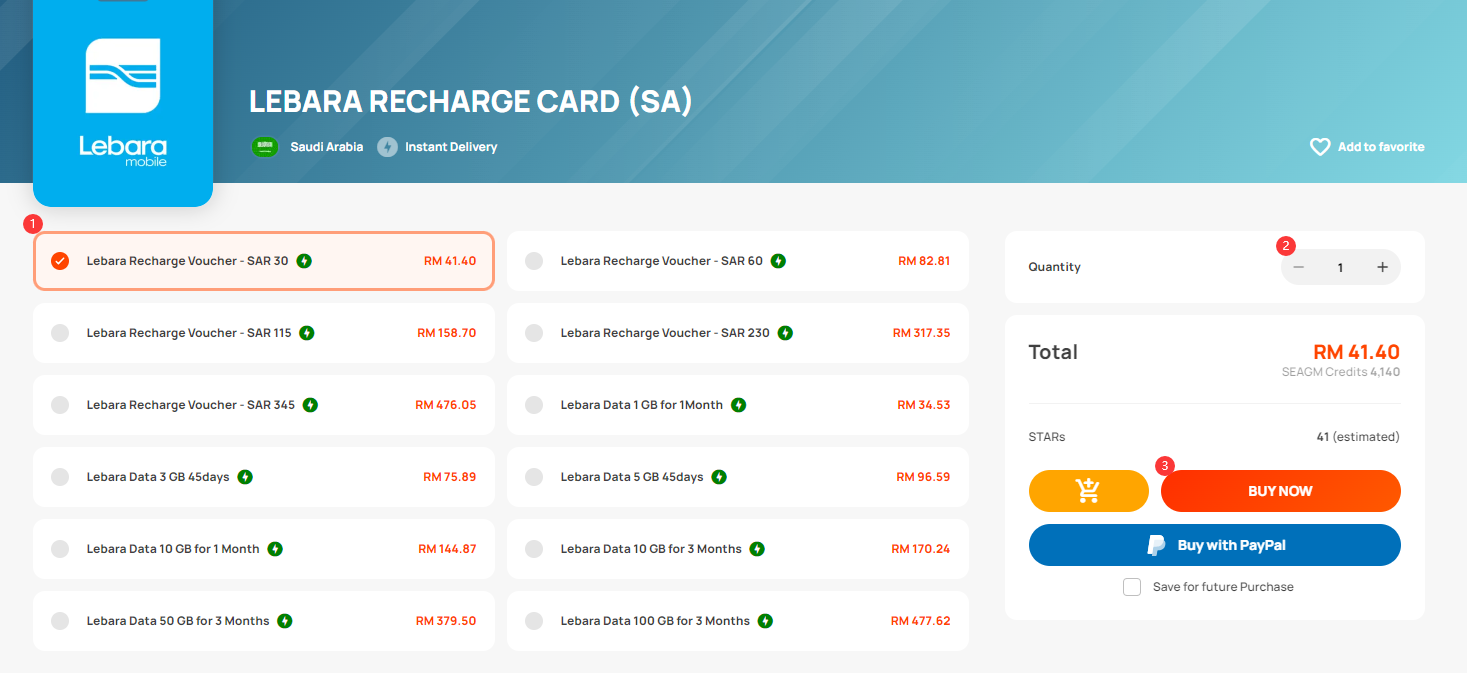The image size is (1467, 673).
Task: Decrease quantity with the minus icon
Action: pyautogui.click(x=1298, y=267)
